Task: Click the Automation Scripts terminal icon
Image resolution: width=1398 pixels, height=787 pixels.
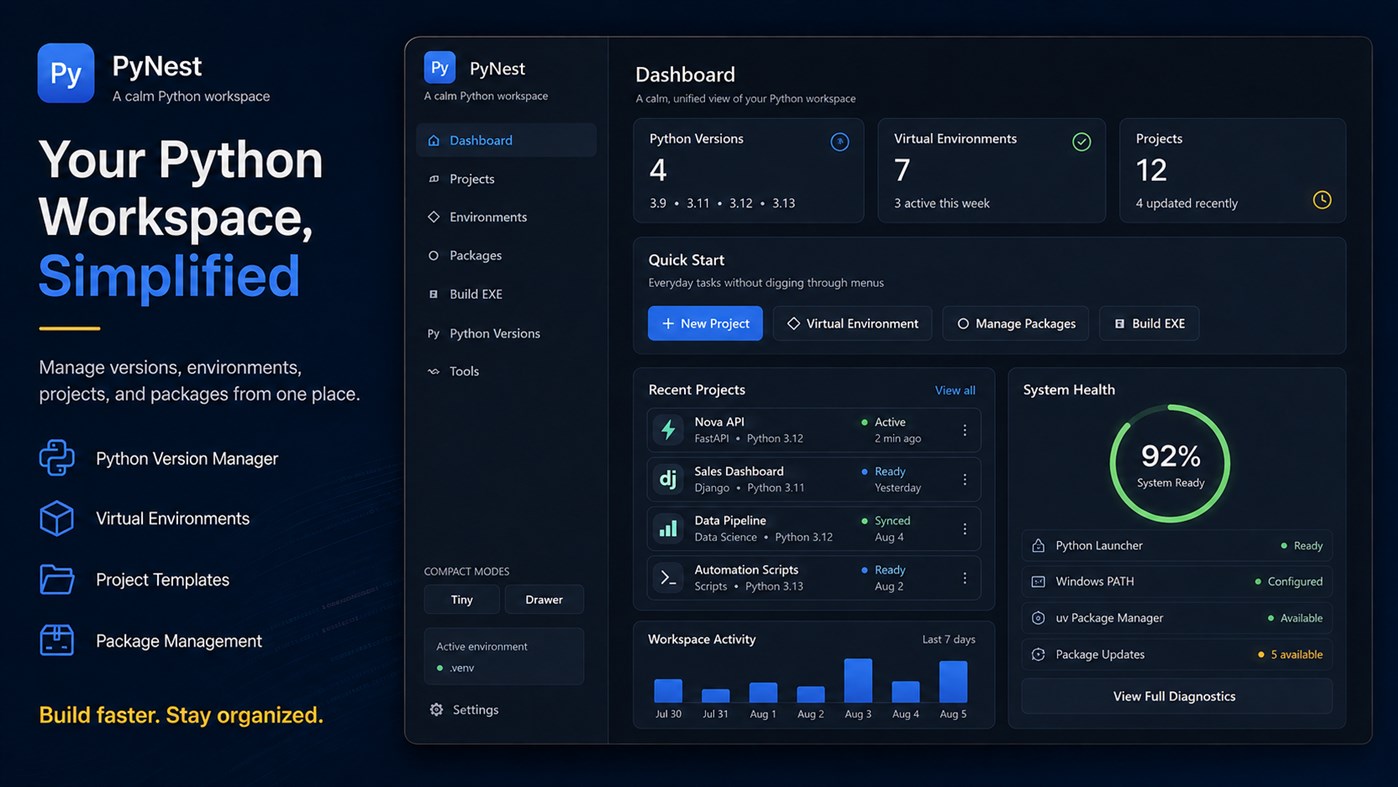Action: [668, 577]
